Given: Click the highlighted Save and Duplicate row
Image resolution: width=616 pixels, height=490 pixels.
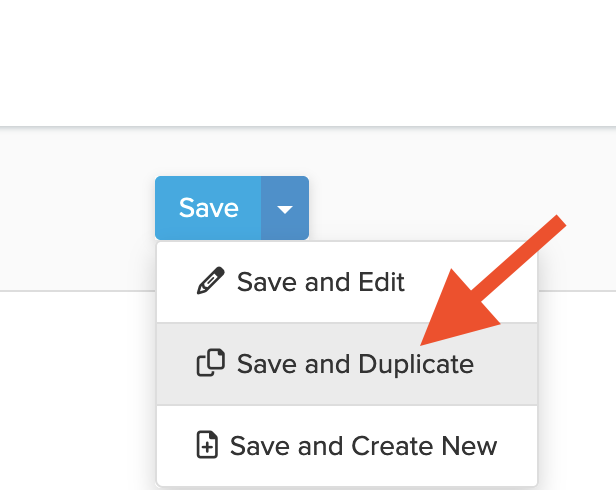Looking at the screenshot, I should click(x=346, y=363).
